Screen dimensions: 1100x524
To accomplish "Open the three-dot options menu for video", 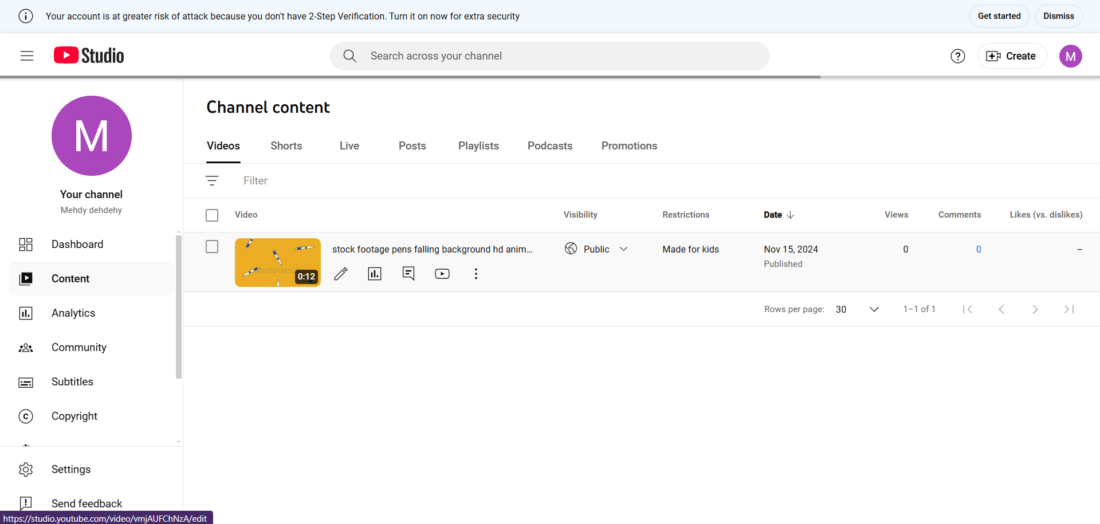I will [476, 274].
